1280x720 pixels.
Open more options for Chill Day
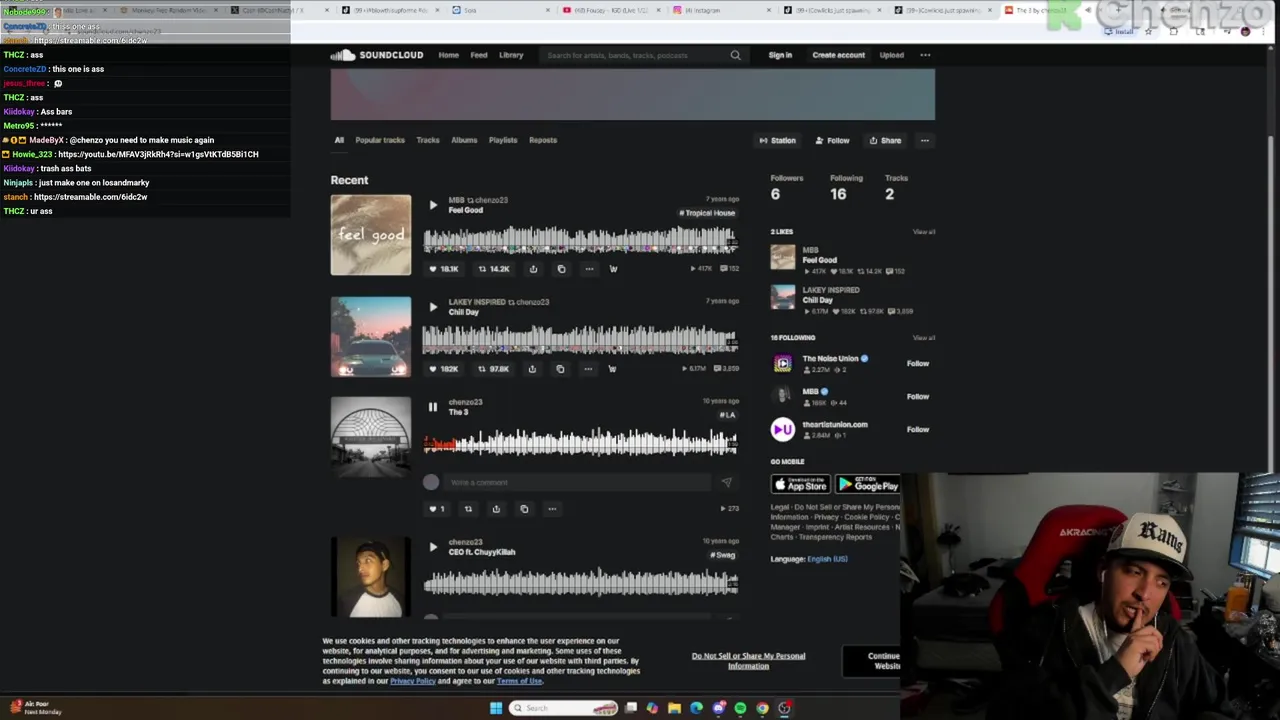click(x=588, y=369)
